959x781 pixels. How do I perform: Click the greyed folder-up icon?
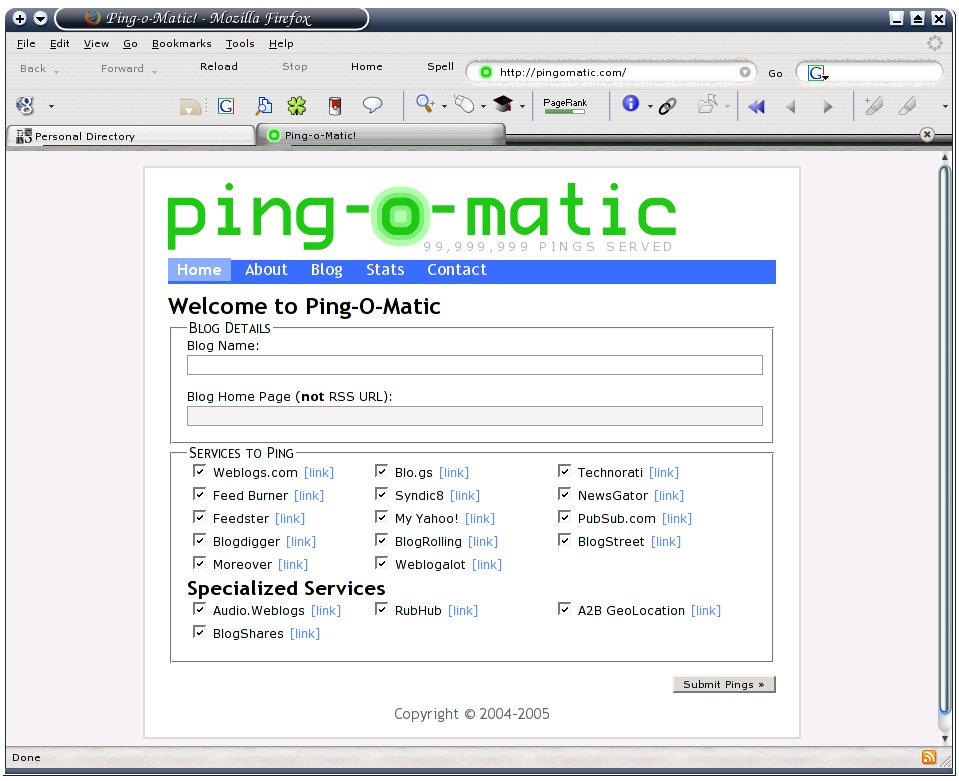coord(709,104)
